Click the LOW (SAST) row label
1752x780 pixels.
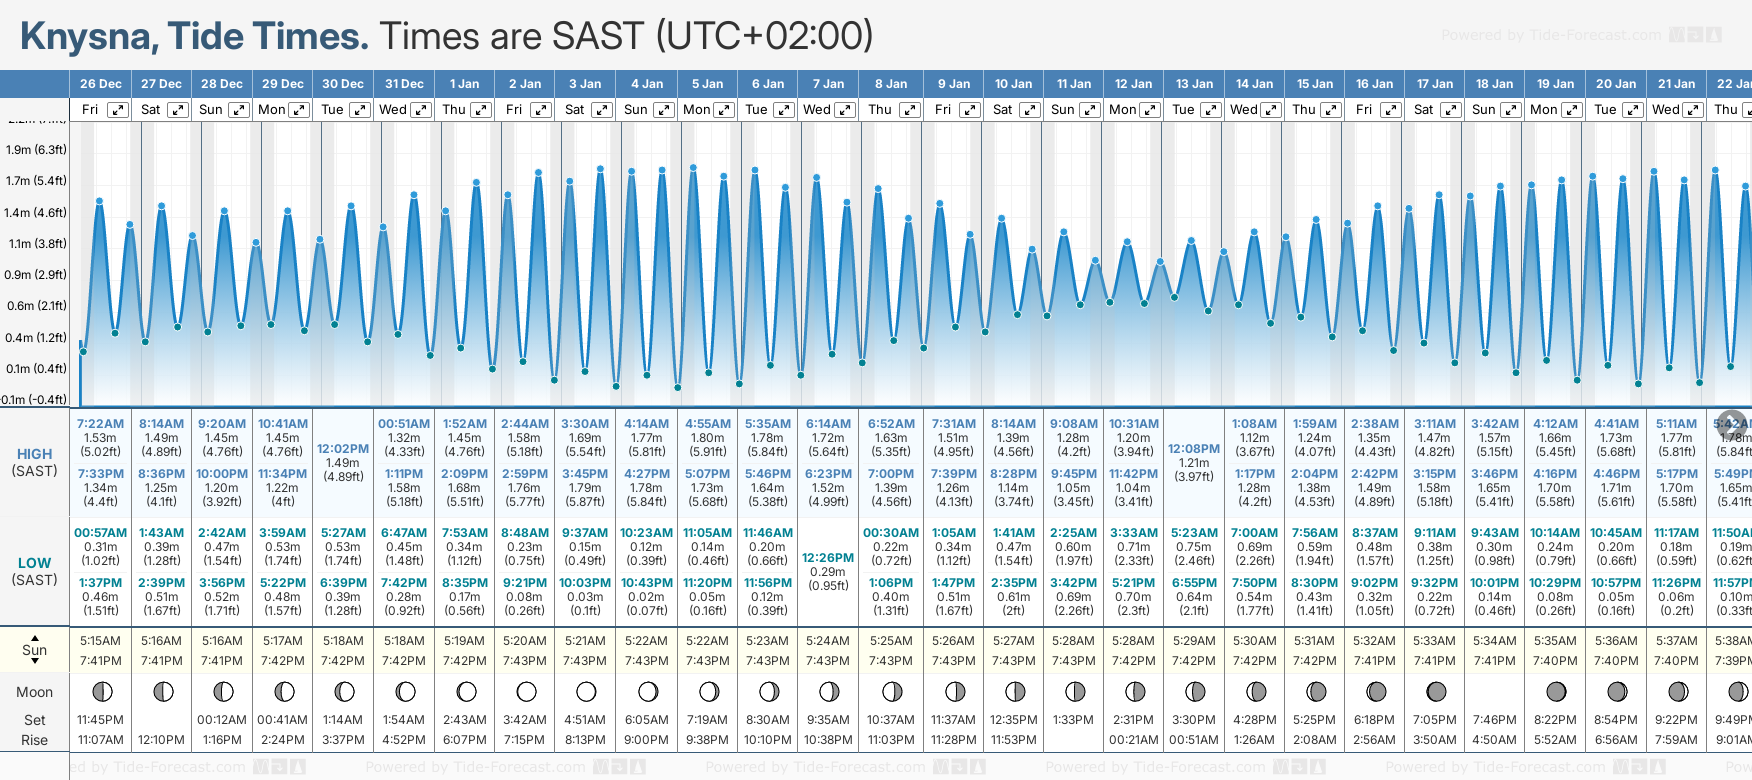(x=35, y=571)
